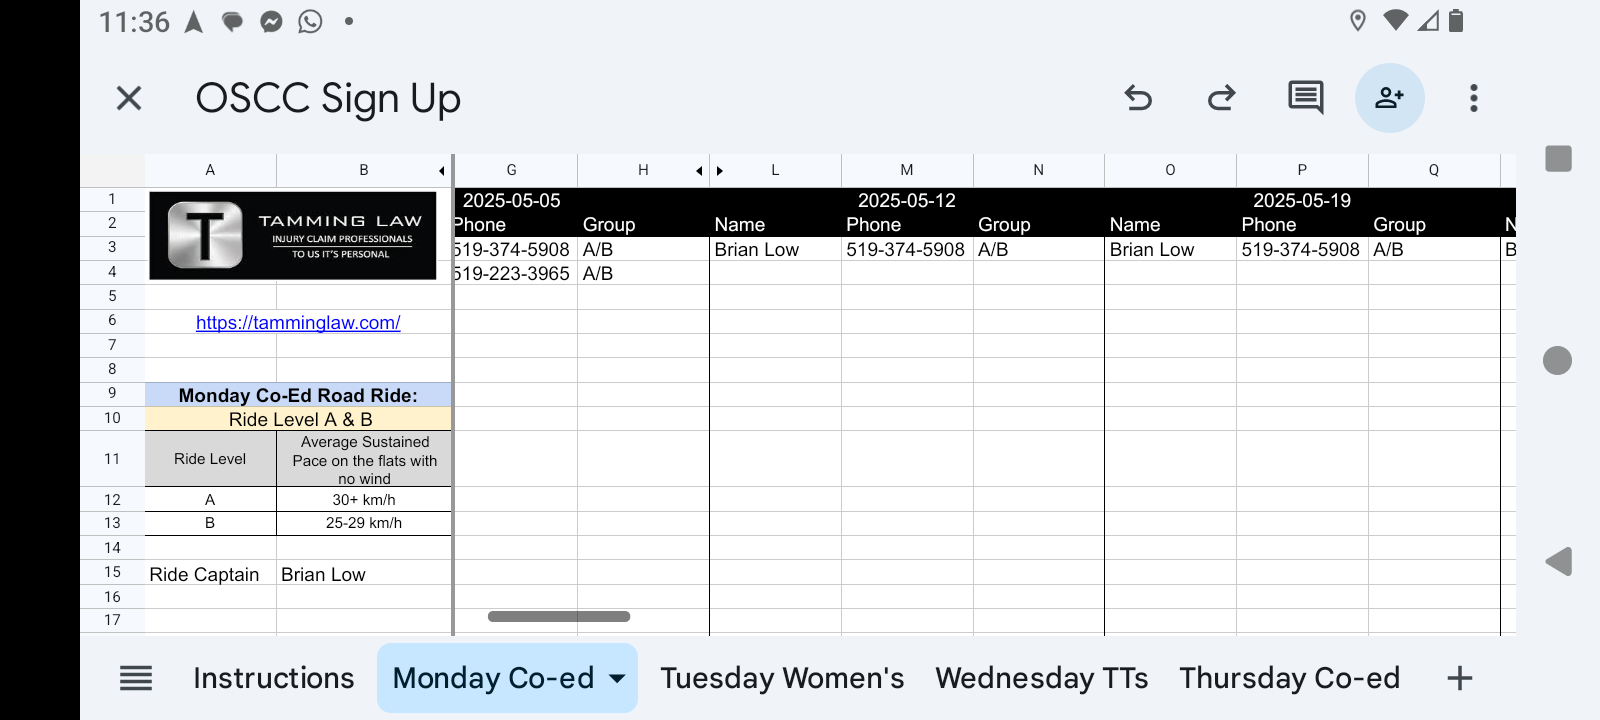
Task: Add a new sheet with plus icon
Action: point(1459,678)
